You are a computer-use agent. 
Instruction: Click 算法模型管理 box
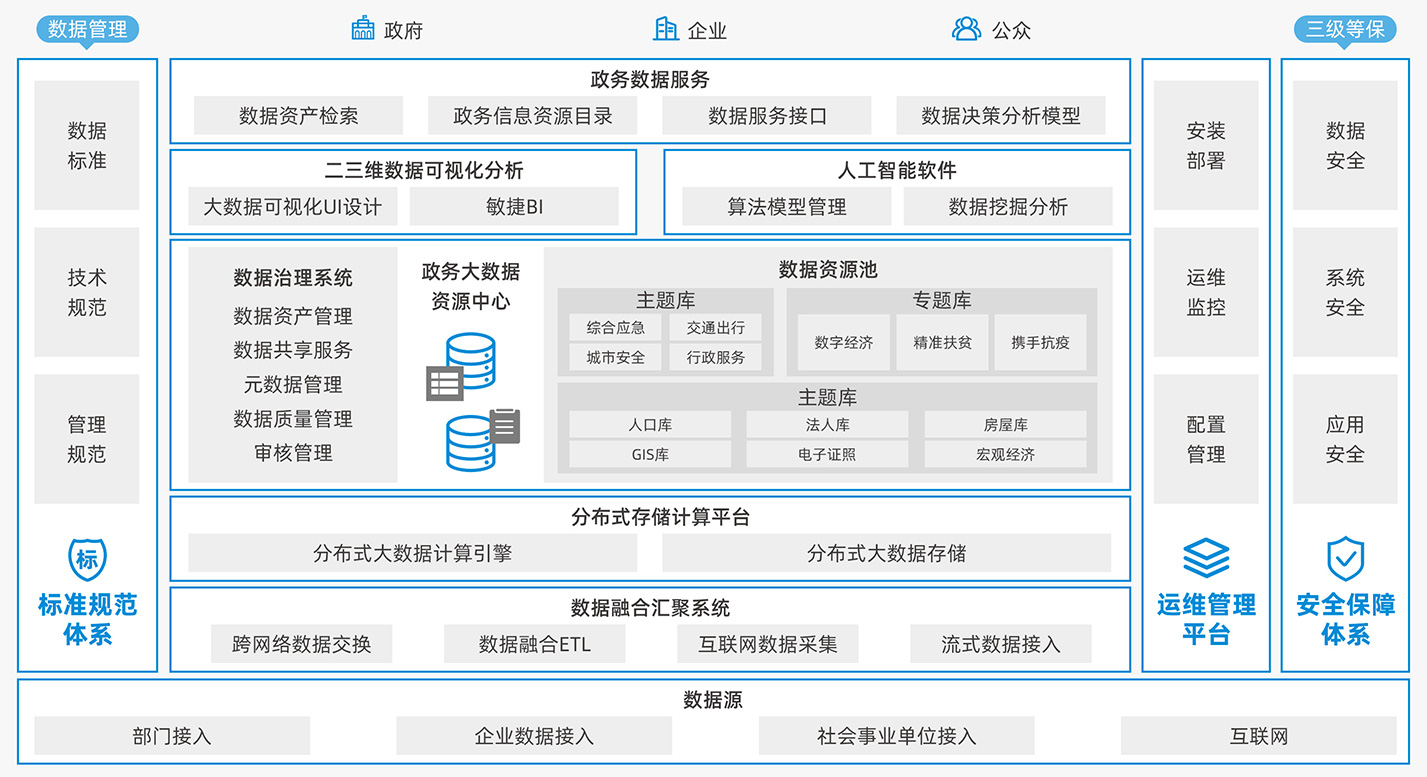786,206
